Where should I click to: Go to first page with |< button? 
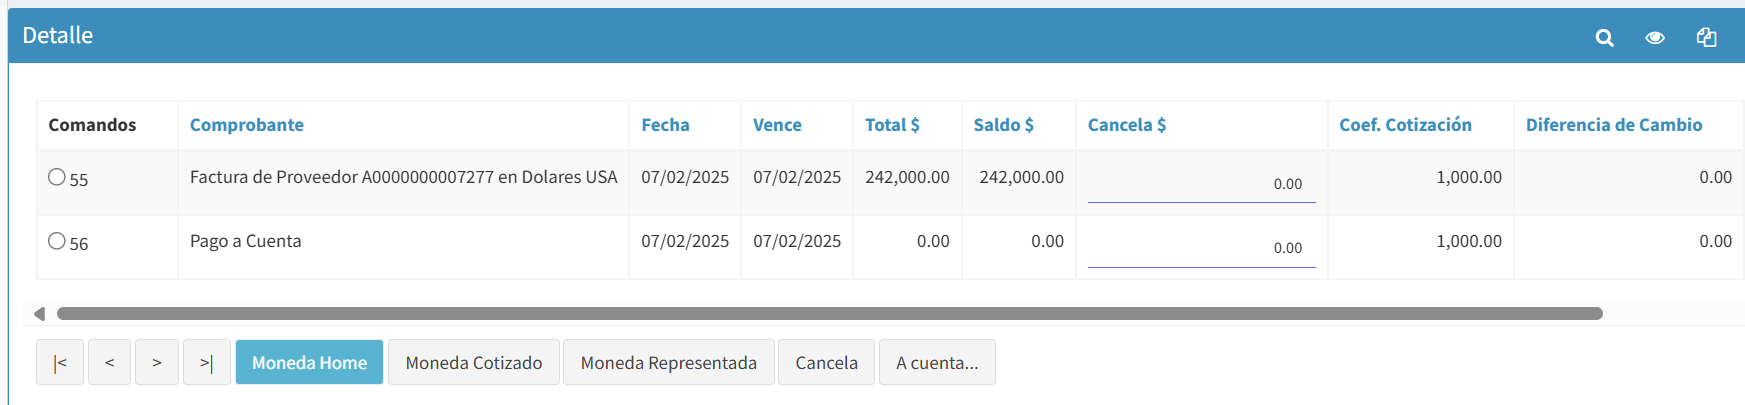point(60,362)
